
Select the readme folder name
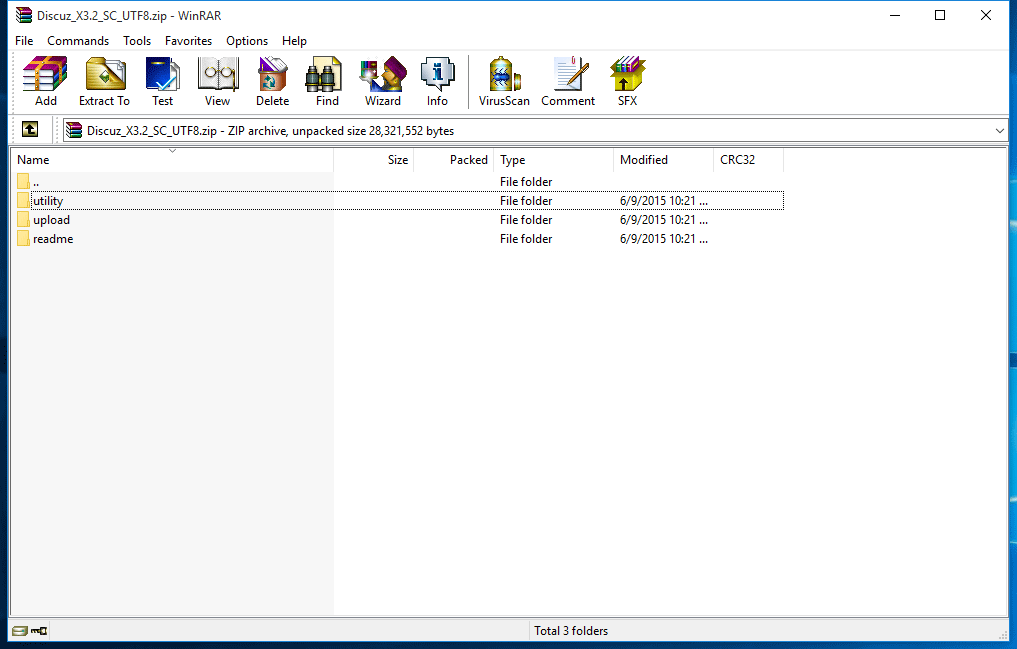pos(53,239)
